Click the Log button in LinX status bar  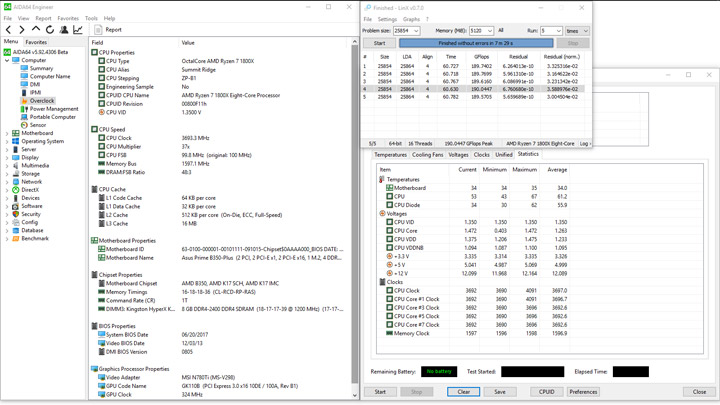coord(585,144)
